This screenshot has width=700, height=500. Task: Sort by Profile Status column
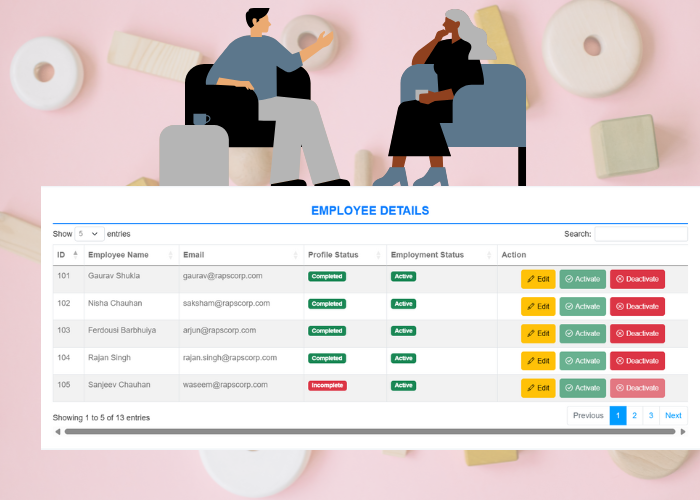pyautogui.click(x=345, y=255)
